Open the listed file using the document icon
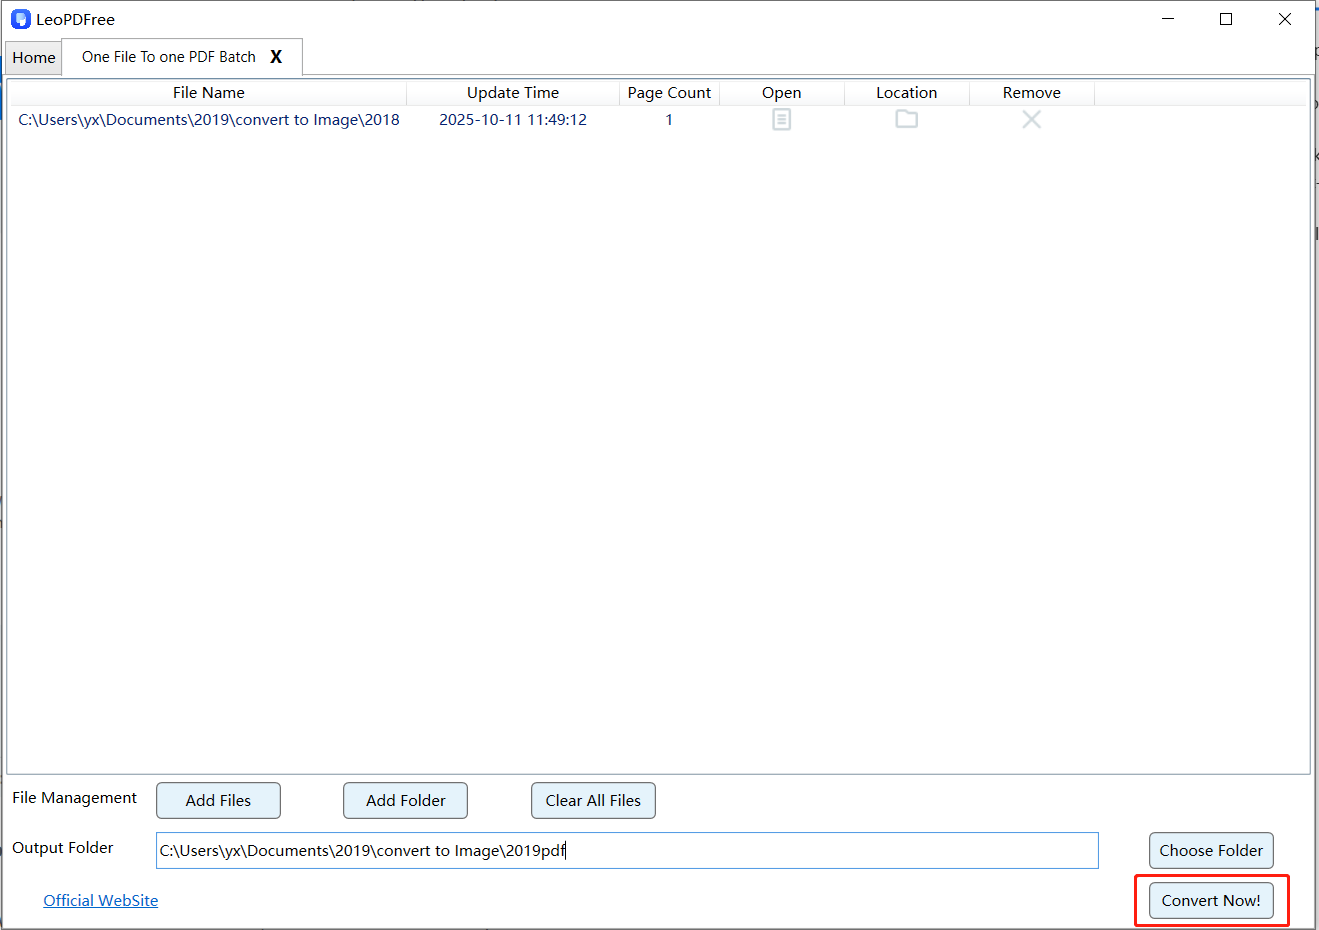The image size is (1319, 930). [x=781, y=120]
